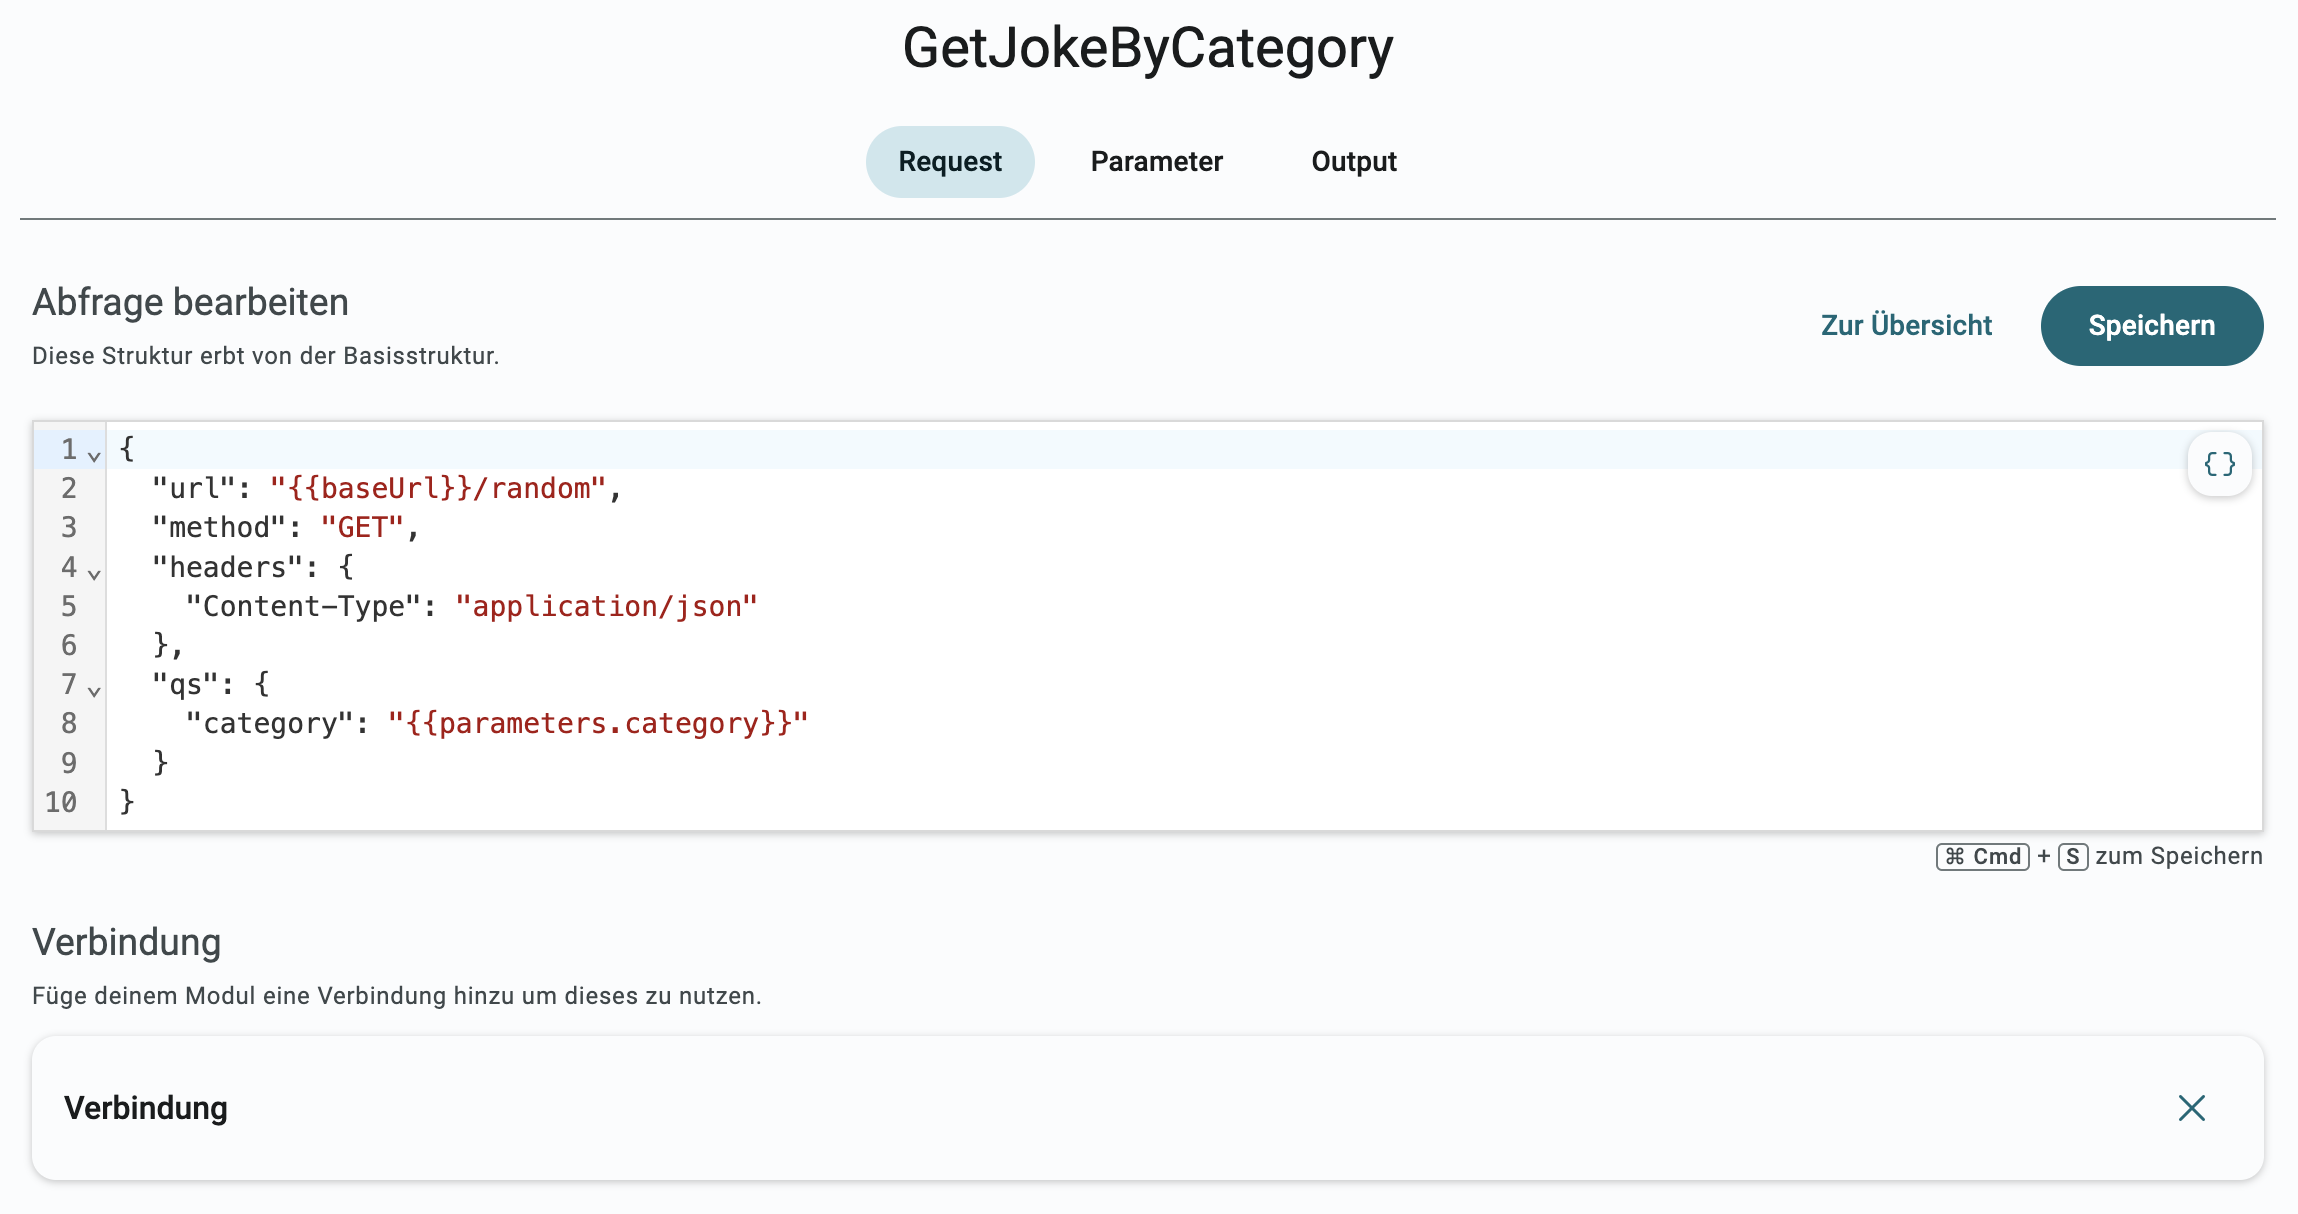2298x1214 pixels.
Task: Collapse the headers block fold arrow
Action: (94, 574)
